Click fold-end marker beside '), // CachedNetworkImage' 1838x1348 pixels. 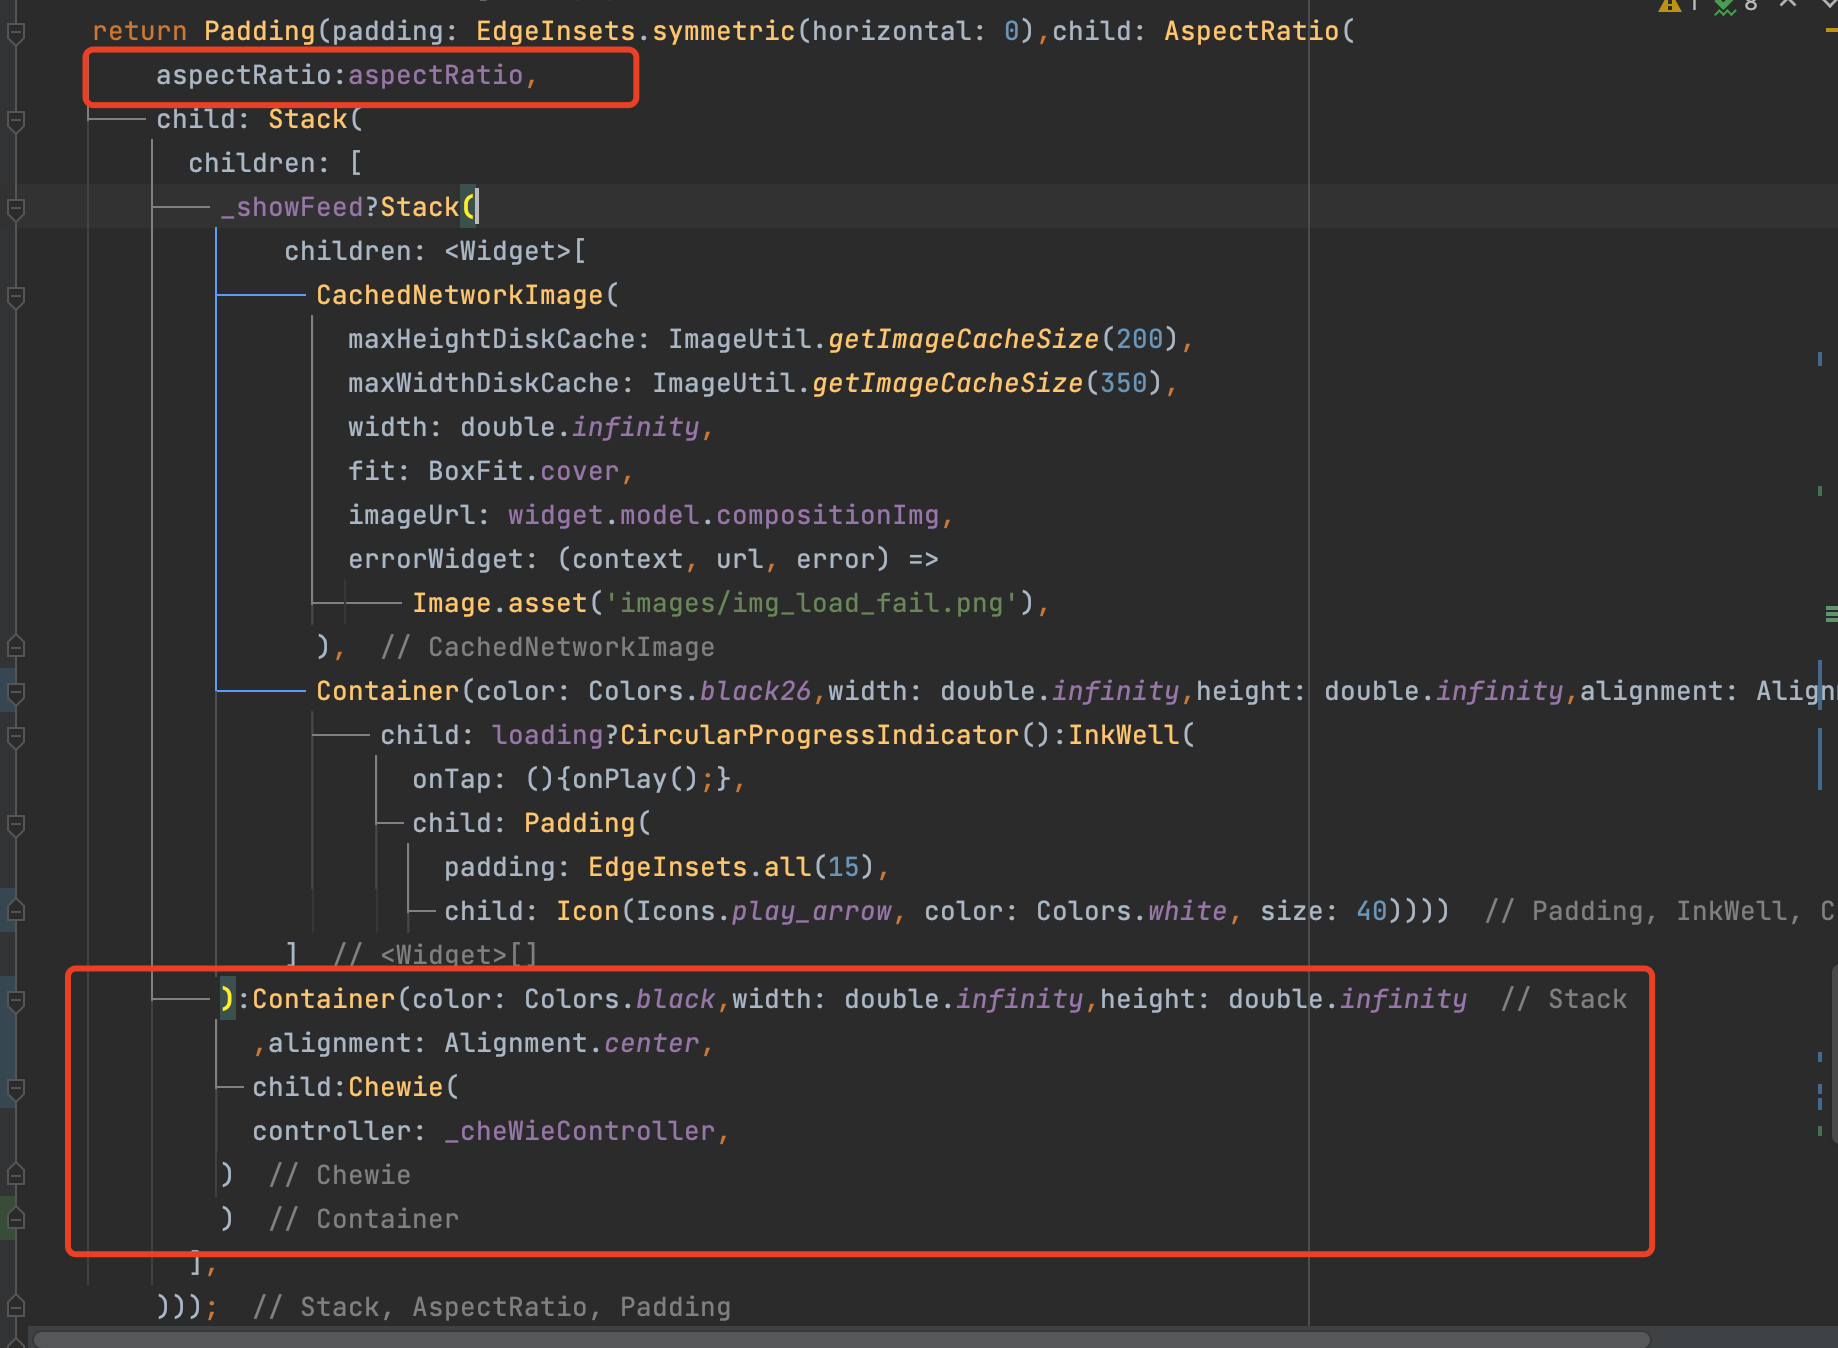tap(15, 648)
